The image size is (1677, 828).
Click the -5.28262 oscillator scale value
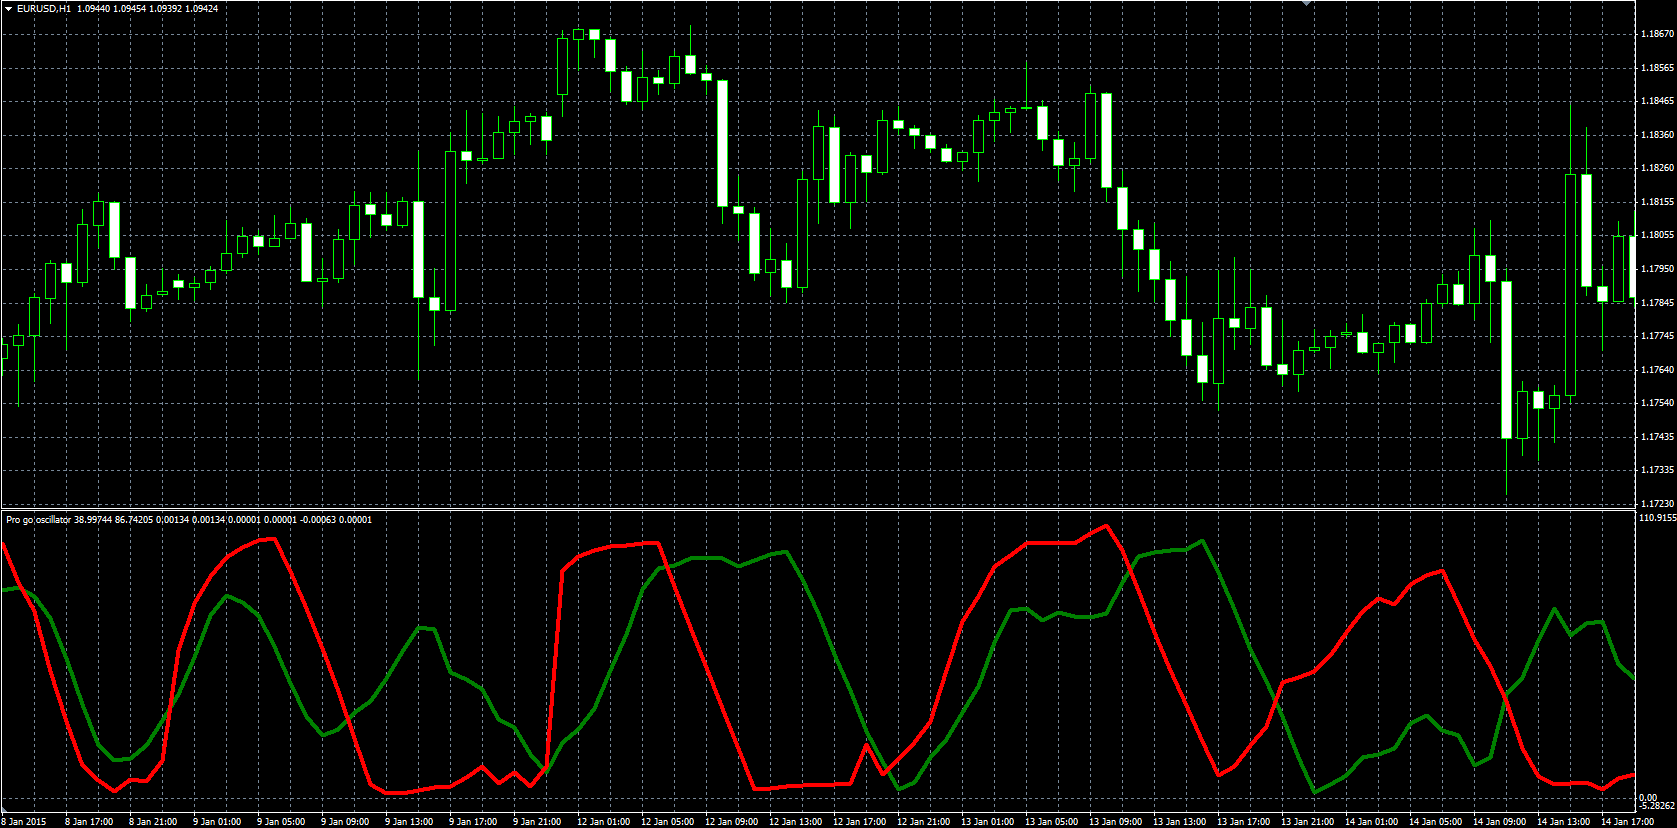(1658, 805)
